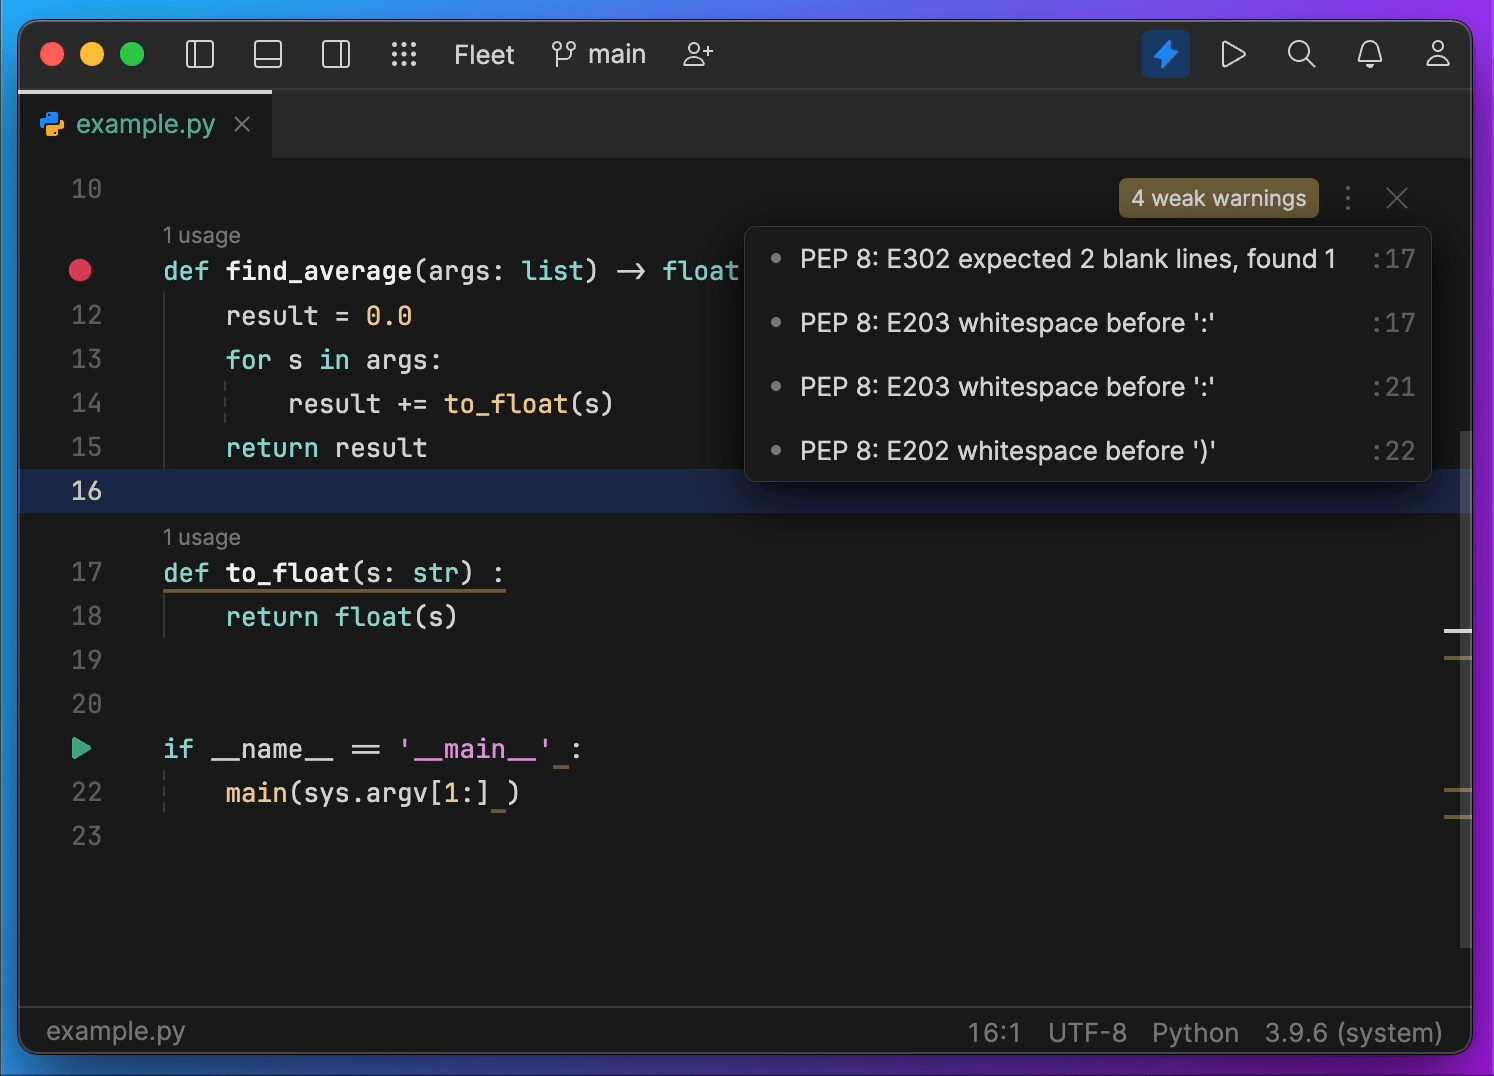Image resolution: width=1494 pixels, height=1076 pixels.
Task: Click the 4 weak warnings badge
Action: (1218, 198)
